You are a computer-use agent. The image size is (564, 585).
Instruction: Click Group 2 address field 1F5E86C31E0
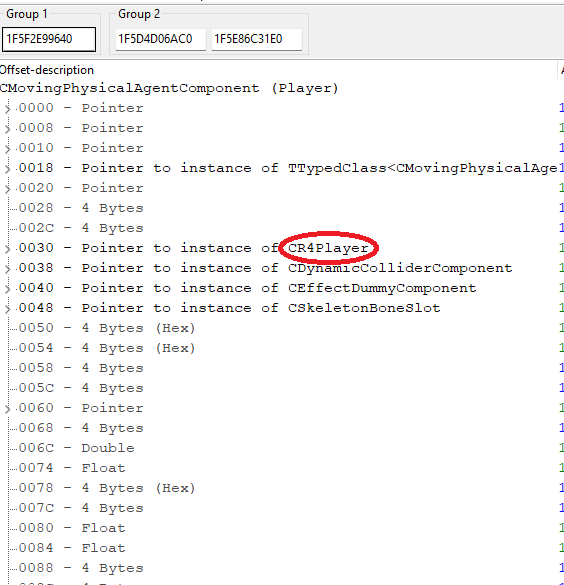(x=257, y=39)
